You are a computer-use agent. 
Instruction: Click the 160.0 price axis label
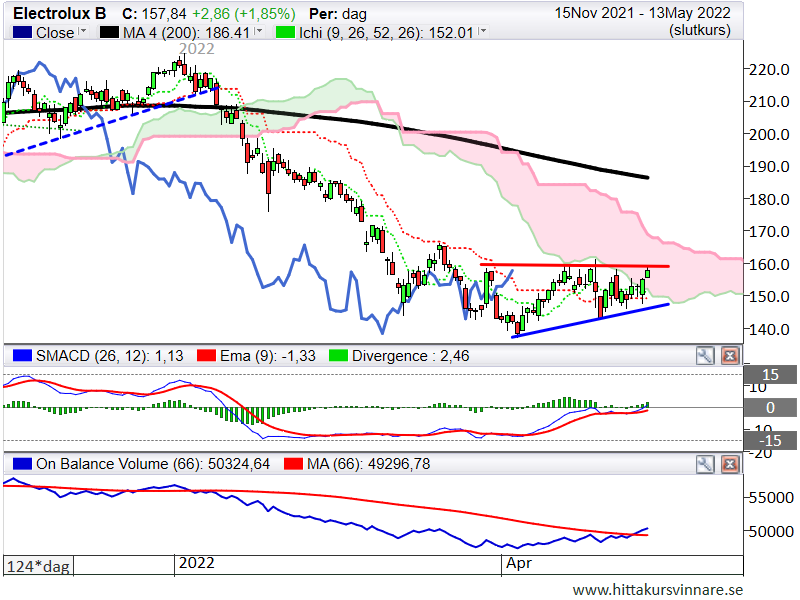click(769, 264)
